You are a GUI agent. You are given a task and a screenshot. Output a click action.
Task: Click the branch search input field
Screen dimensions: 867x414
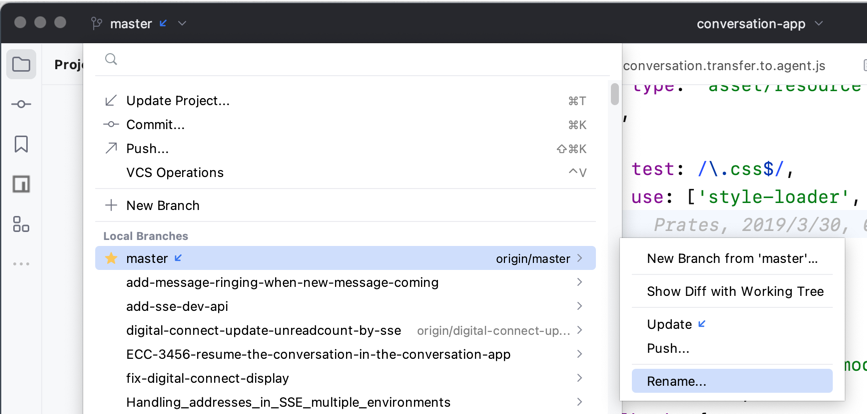tap(350, 60)
